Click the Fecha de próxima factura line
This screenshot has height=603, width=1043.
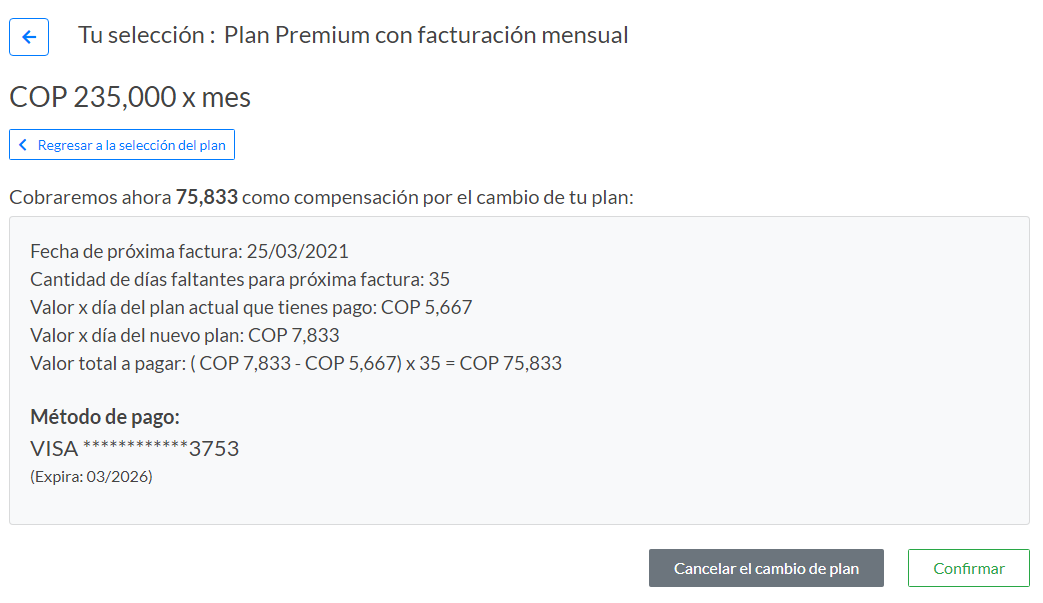coord(189,251)
